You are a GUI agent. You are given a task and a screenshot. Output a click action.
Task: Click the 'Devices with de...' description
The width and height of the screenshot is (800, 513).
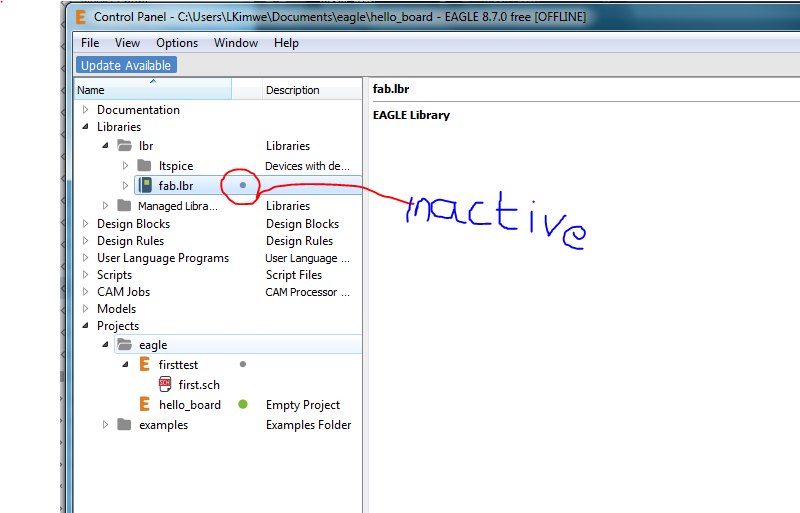click(307, 166)
